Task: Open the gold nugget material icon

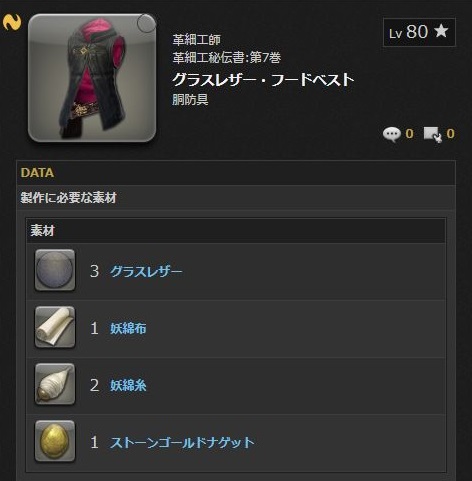Action: click(x=55, y=441)
